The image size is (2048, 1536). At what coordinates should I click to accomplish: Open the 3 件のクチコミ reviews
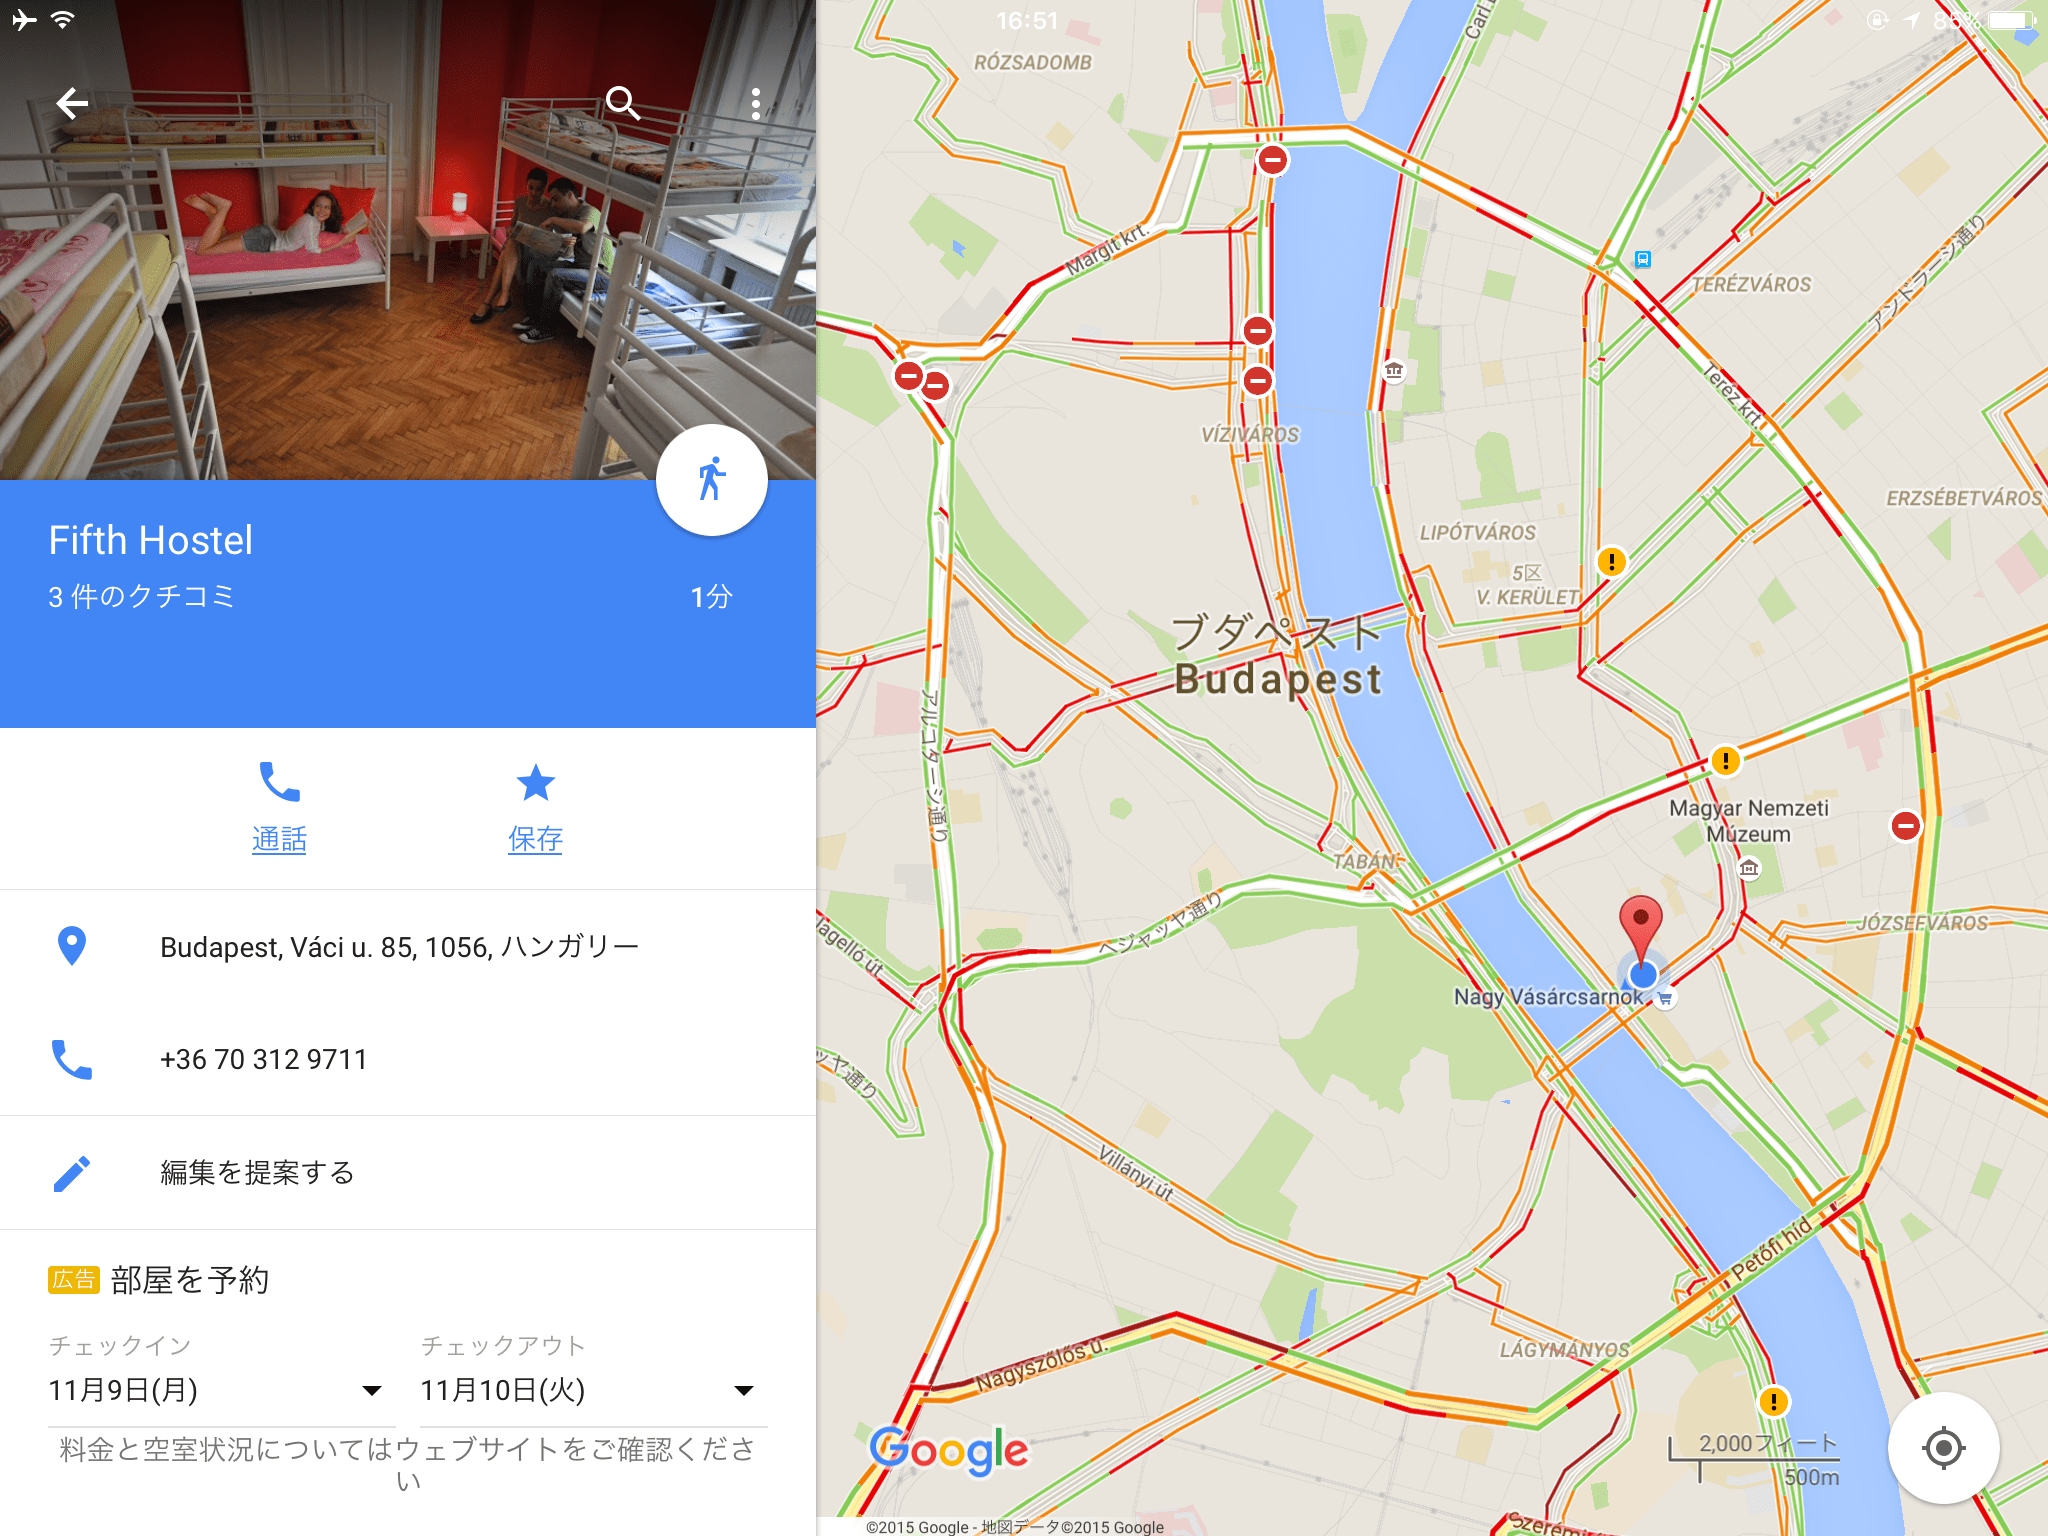(x=142, y=597)
